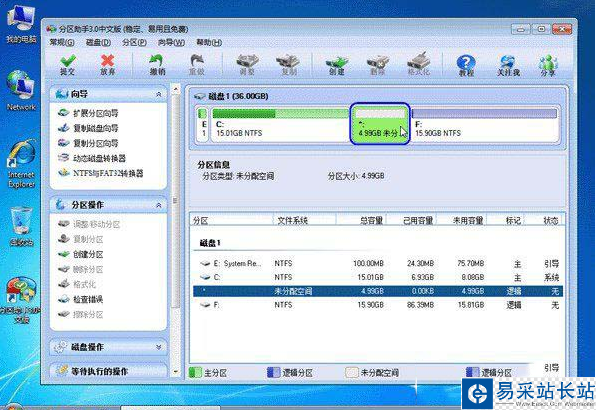Click the 分享 (share) toolbar icon
The height and width of the screenshot is (410, 596).
548,65
